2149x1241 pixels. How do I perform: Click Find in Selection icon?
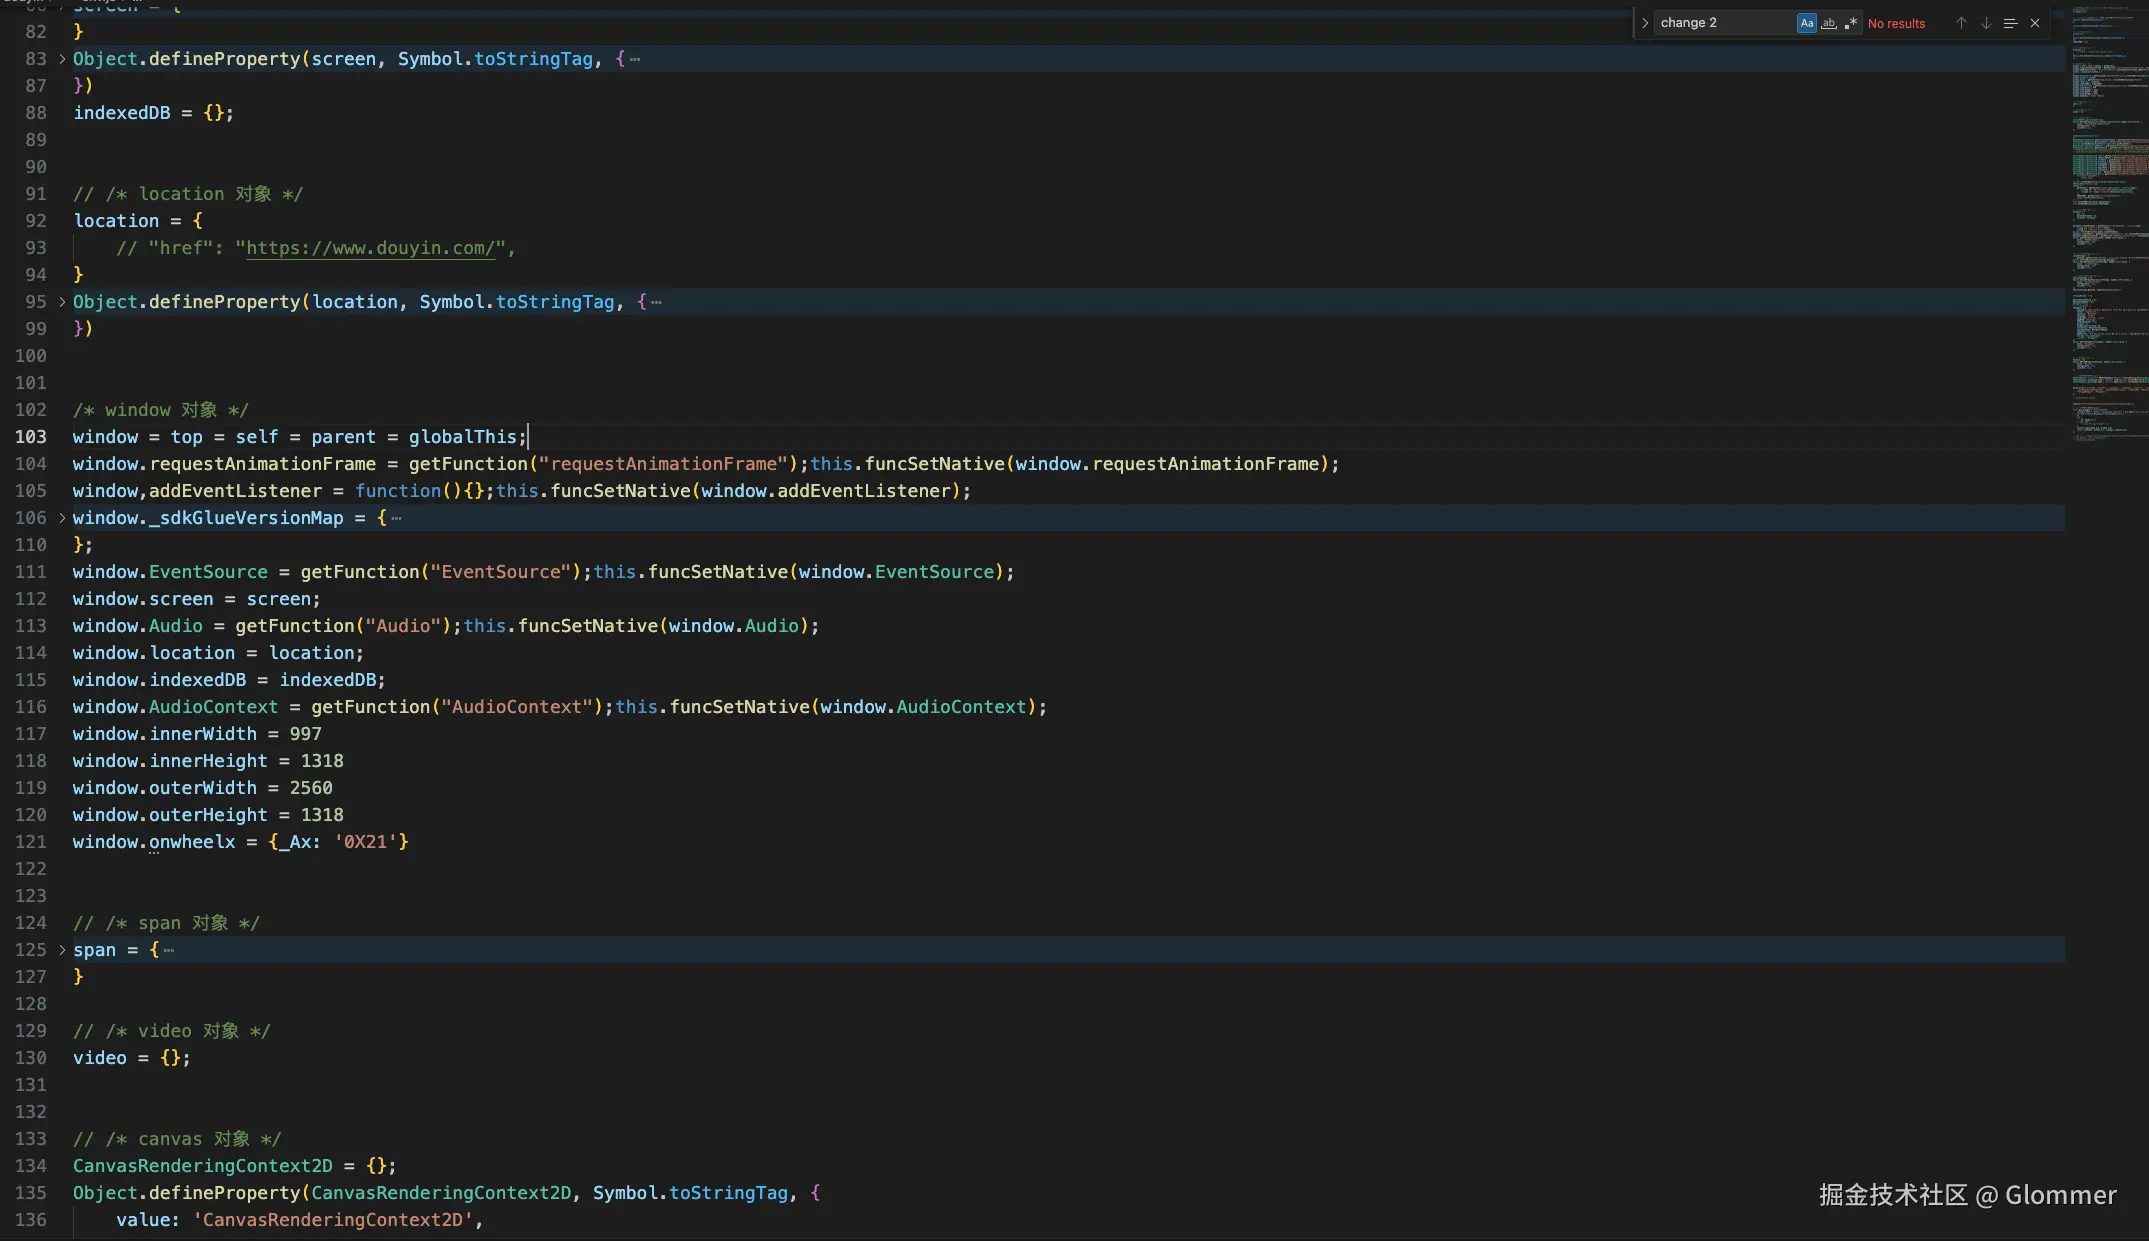(2010, 23)
